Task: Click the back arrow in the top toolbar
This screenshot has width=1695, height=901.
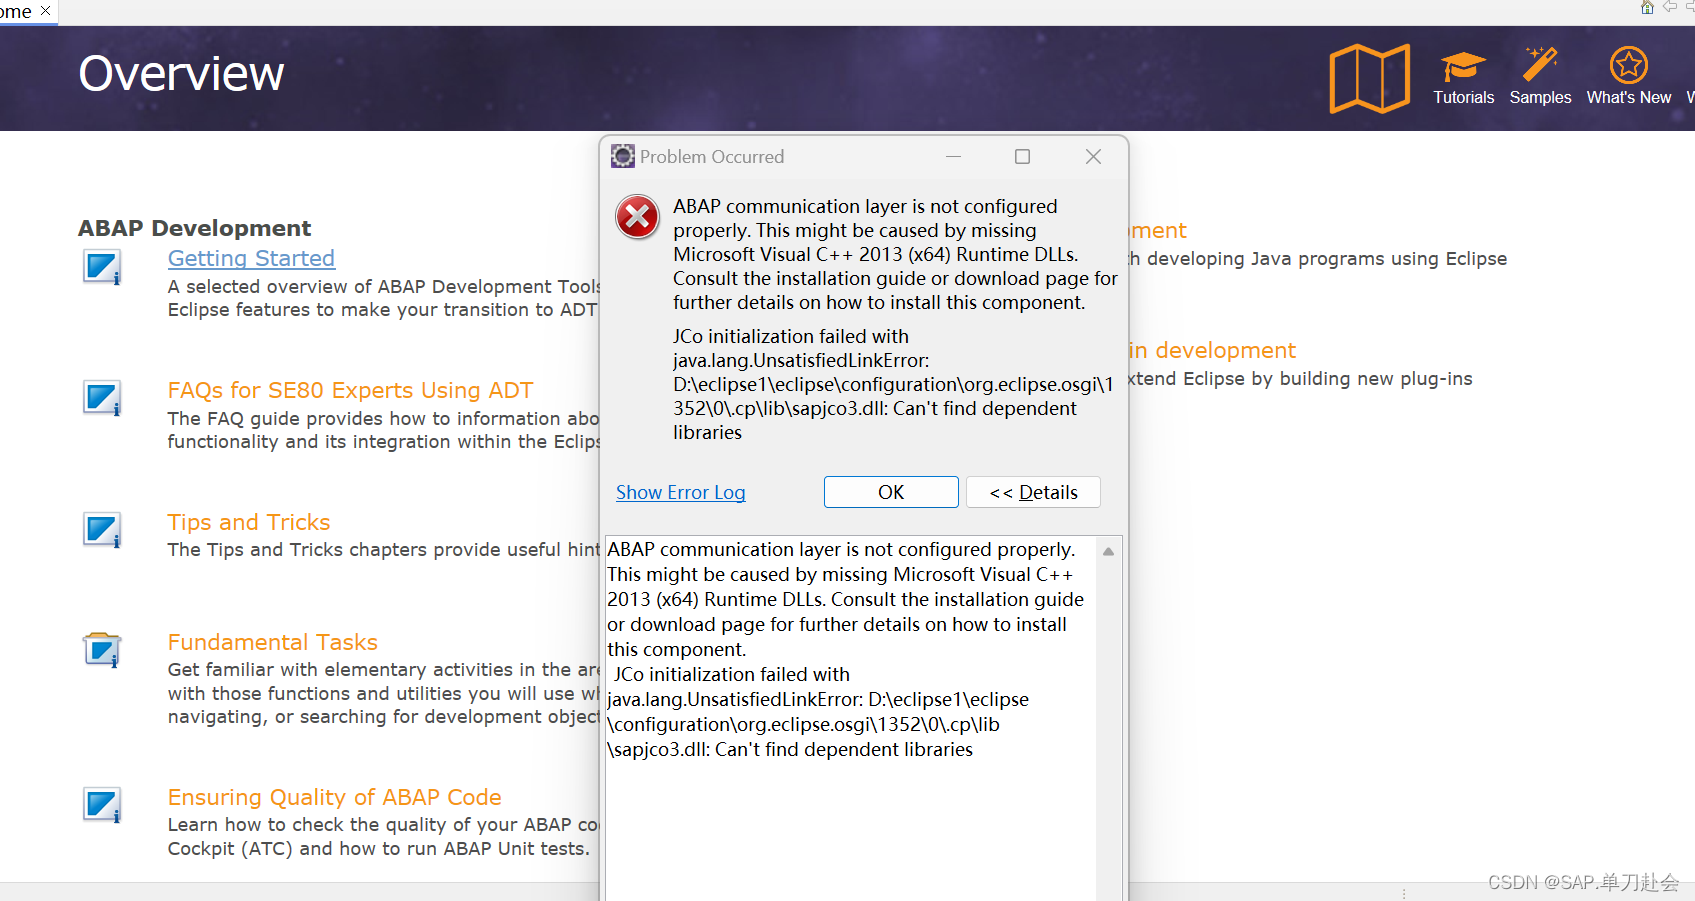Action: pos(1670,7)
